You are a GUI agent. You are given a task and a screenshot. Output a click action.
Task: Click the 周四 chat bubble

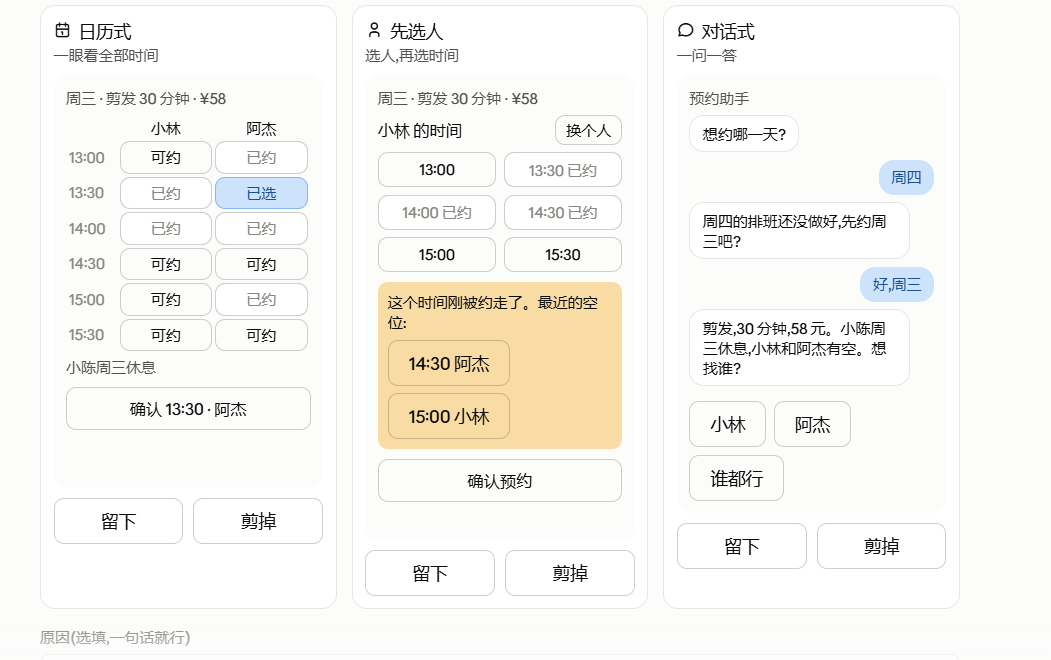(x=906, y=178)
